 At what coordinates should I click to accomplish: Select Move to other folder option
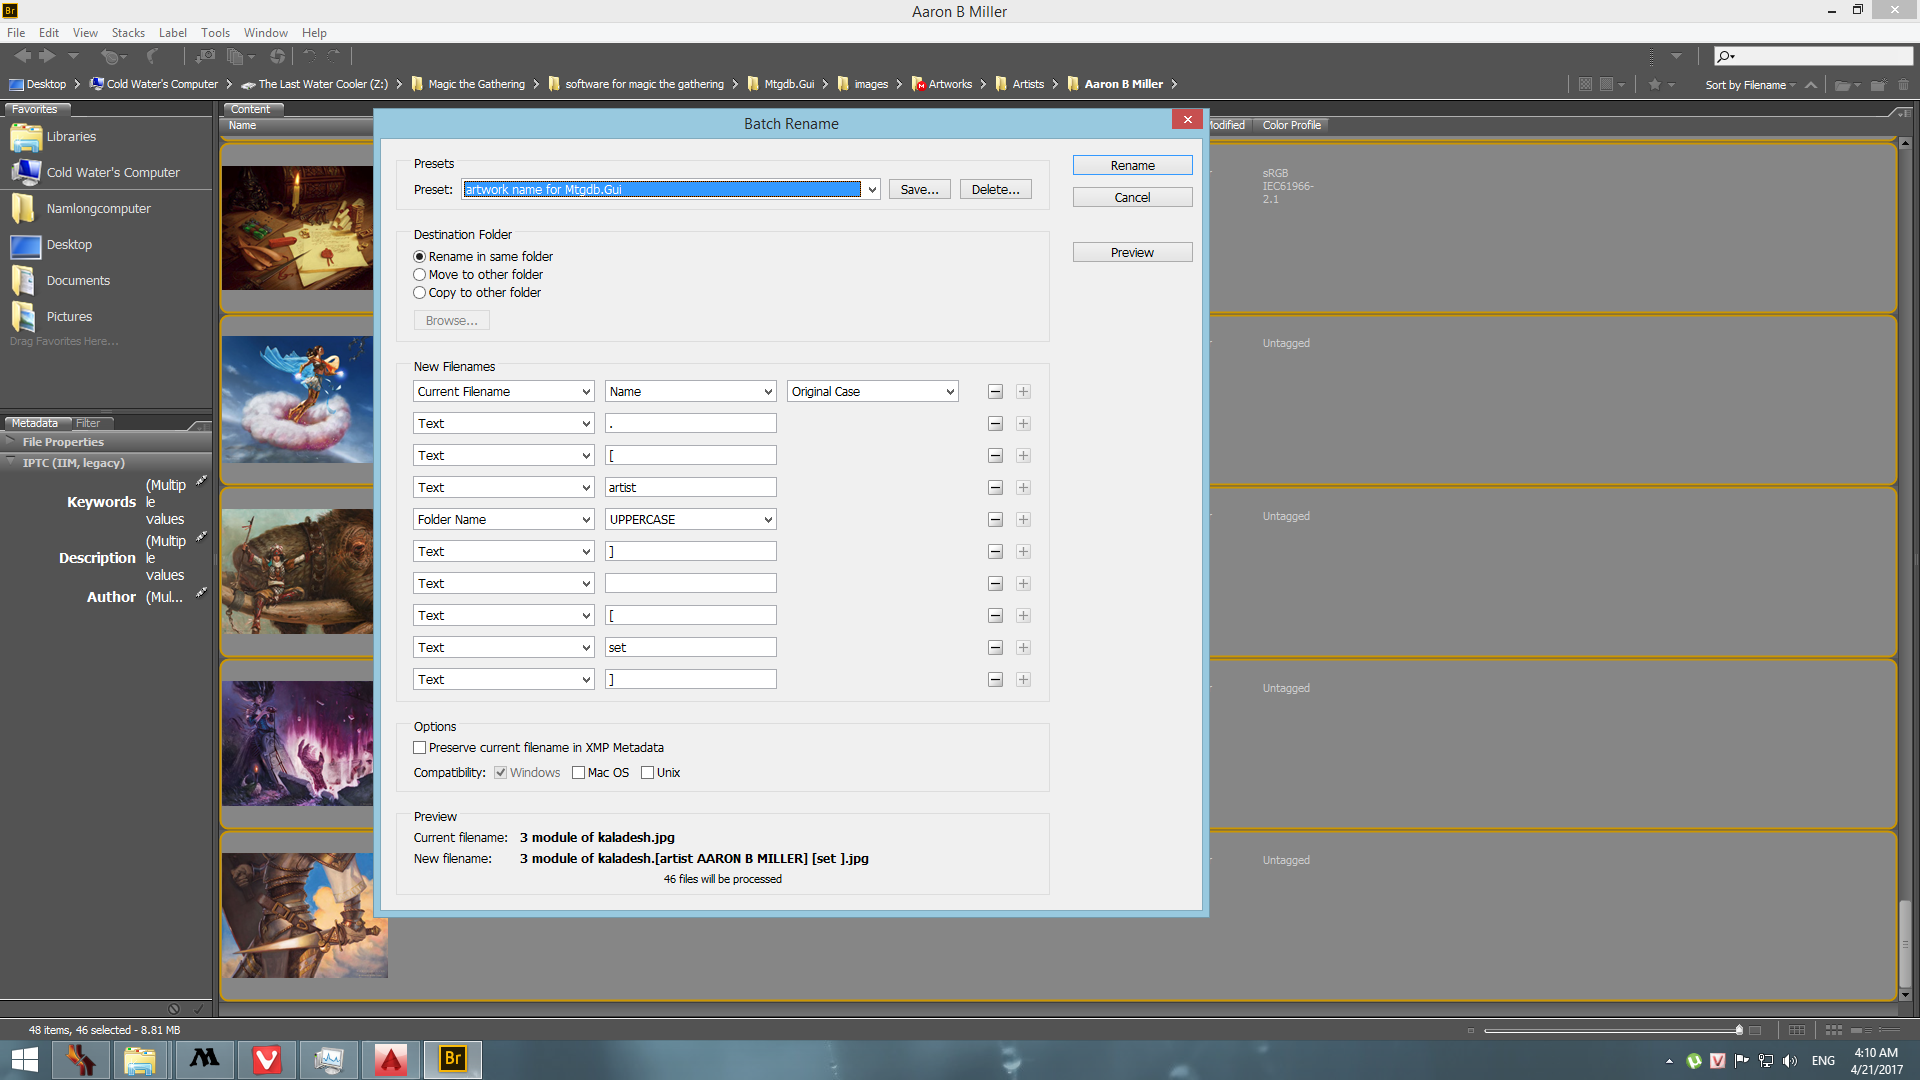pyautogui.click(x=420, y=275)
